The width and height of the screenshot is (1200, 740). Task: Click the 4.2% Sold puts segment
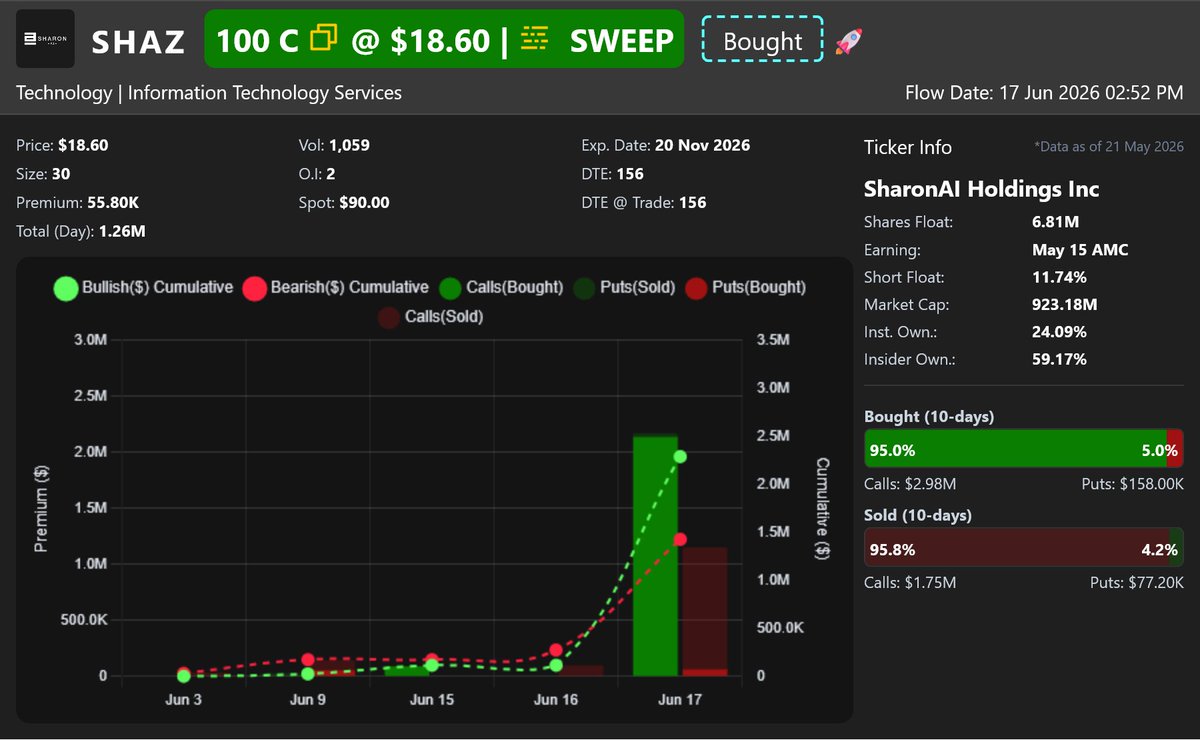1176,548
